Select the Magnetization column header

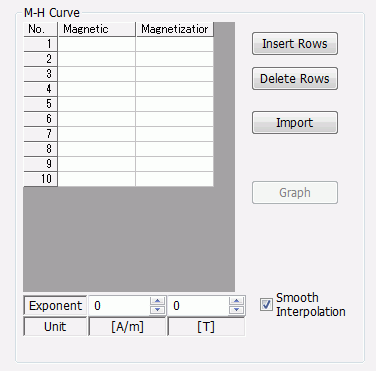(175, 29)
